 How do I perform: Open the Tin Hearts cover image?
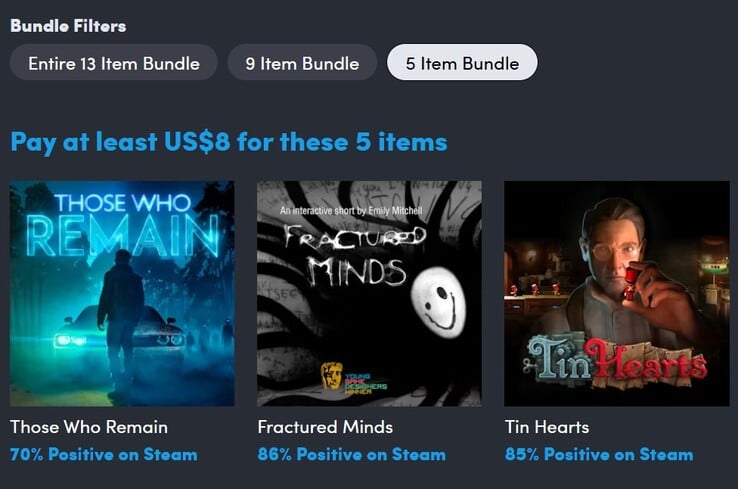pos(617,294)
